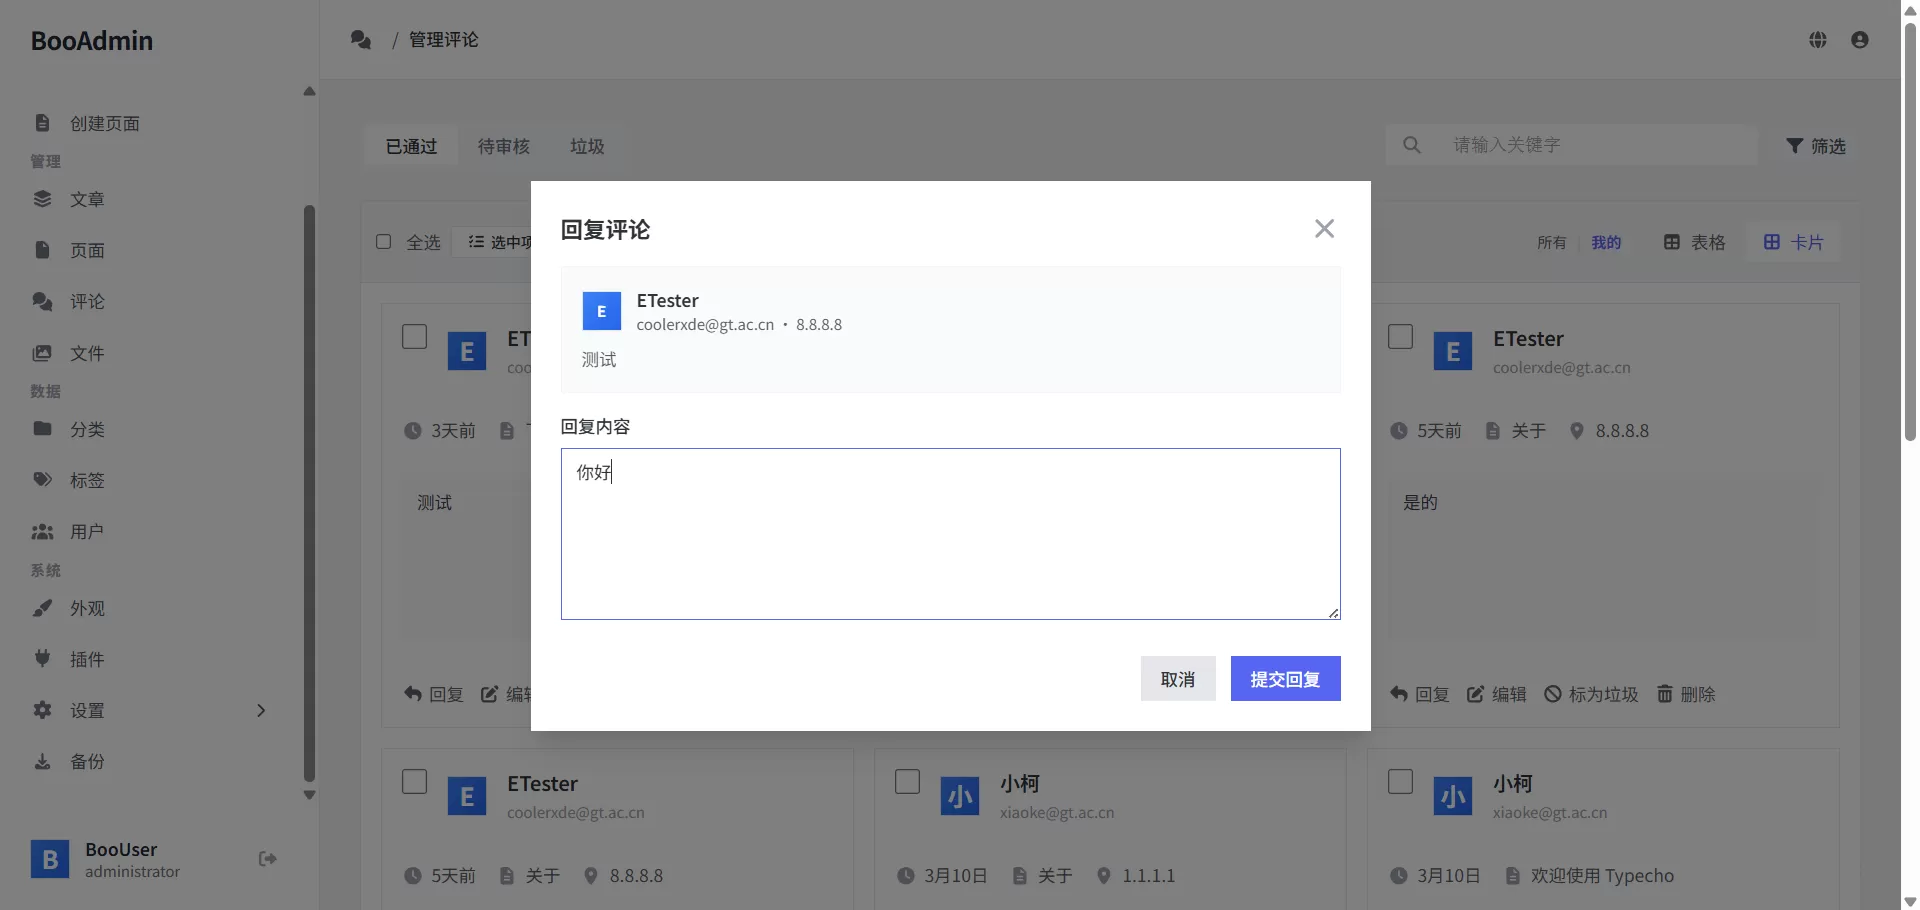1920x910 pixels.
Task: Click the logout icon beside BooUser
Action: coord(267,859)
